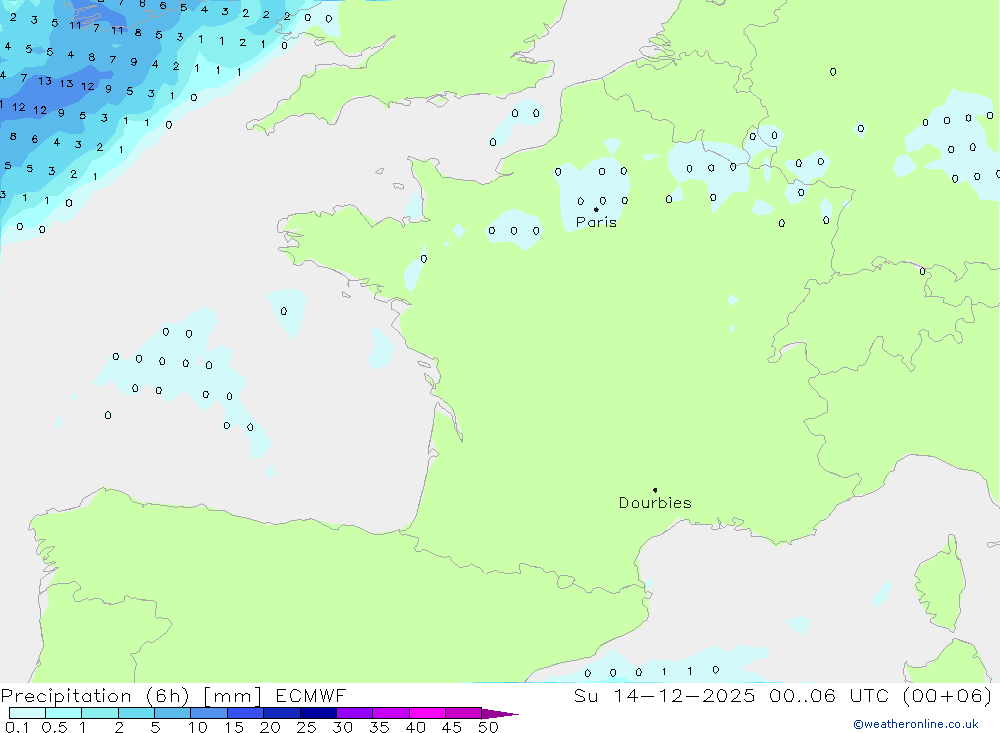
Task: Select the 35–40 mm violet legend swatch
Action: [x=391, y=713]
